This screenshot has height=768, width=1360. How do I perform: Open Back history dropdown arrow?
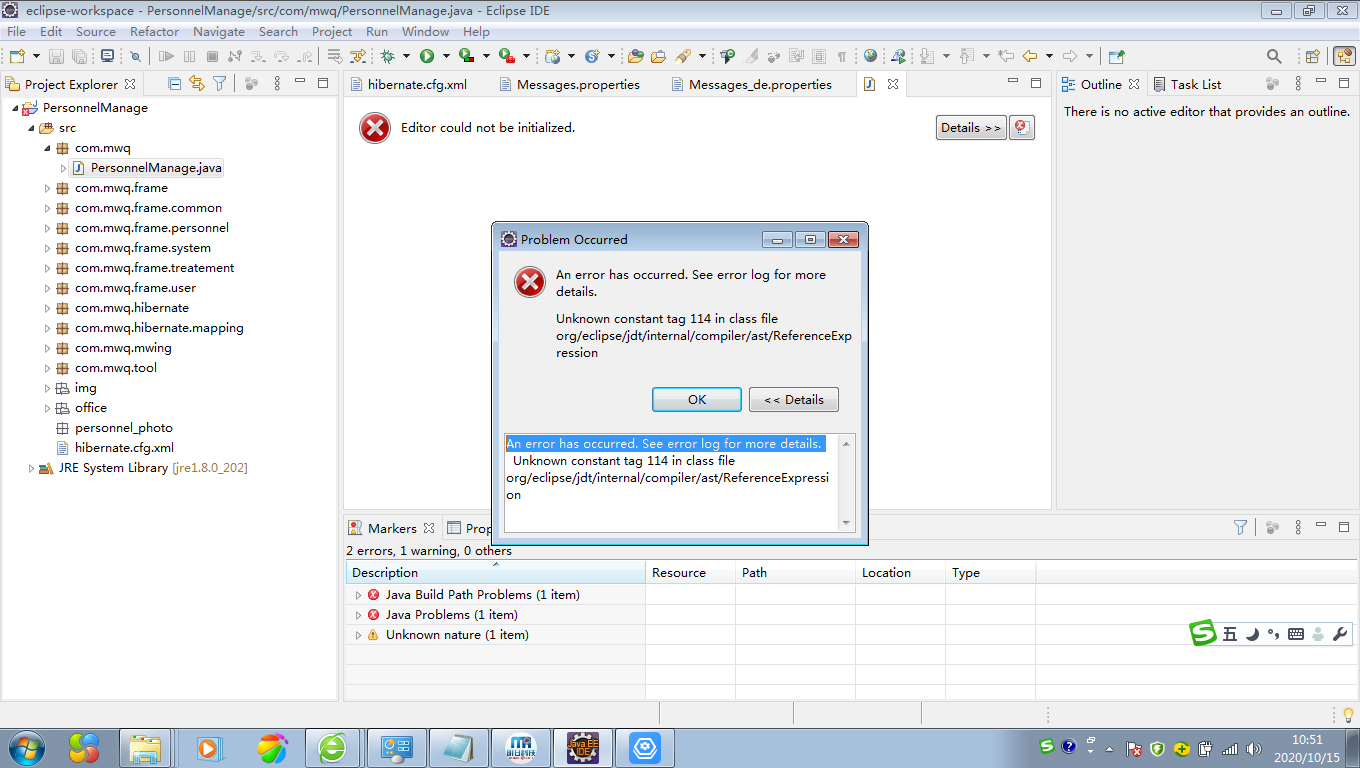(1049, 56)
